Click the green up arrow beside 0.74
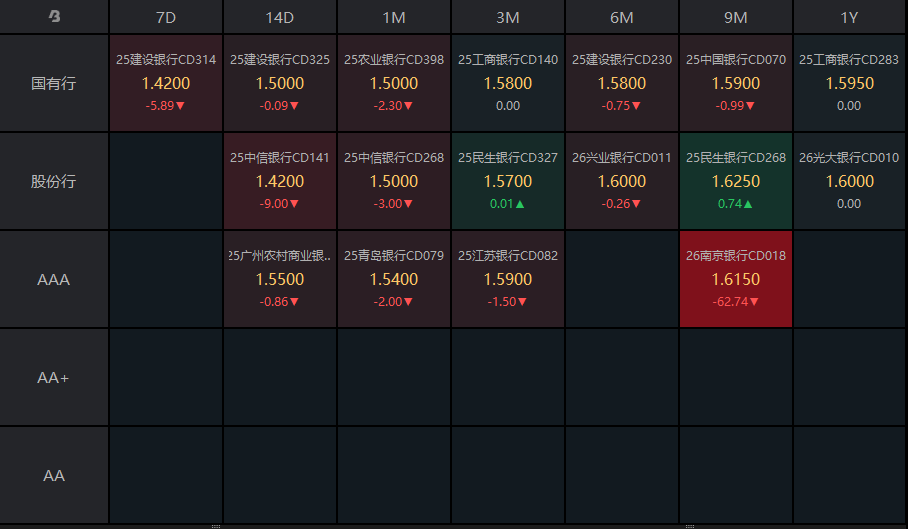 point(749,204)
